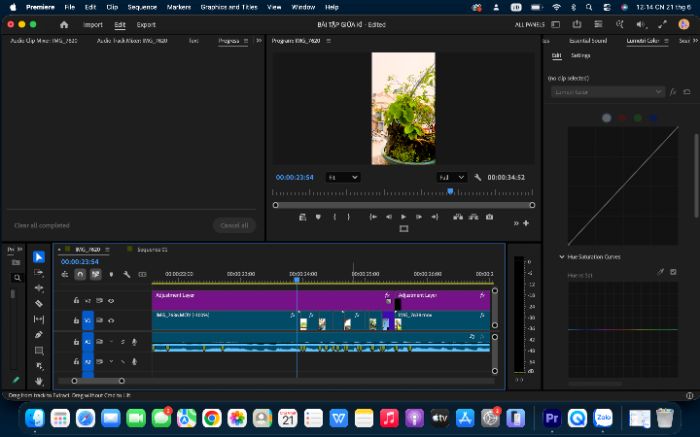This screenshot has height=437, width=700.
Task: Toggle A1 track targeting
Action: [x=88, y=341]
